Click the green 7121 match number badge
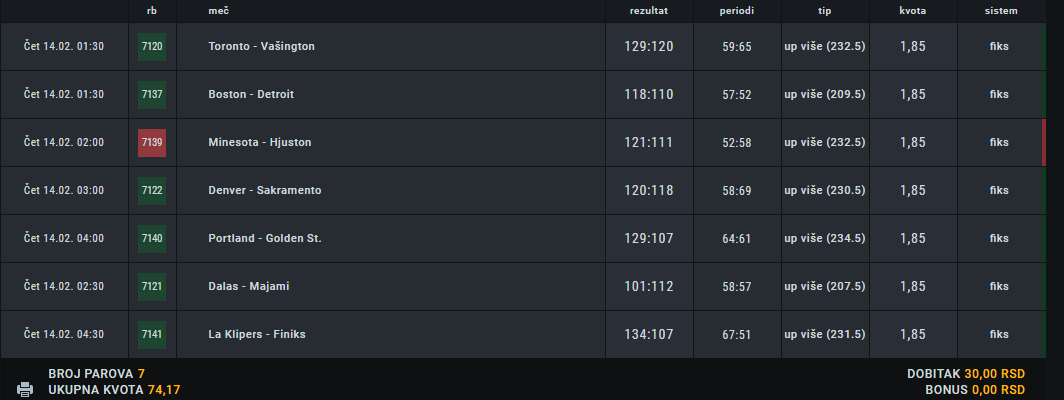The width and height of the screenshot is (1064, 400). [x=152, y=287]
